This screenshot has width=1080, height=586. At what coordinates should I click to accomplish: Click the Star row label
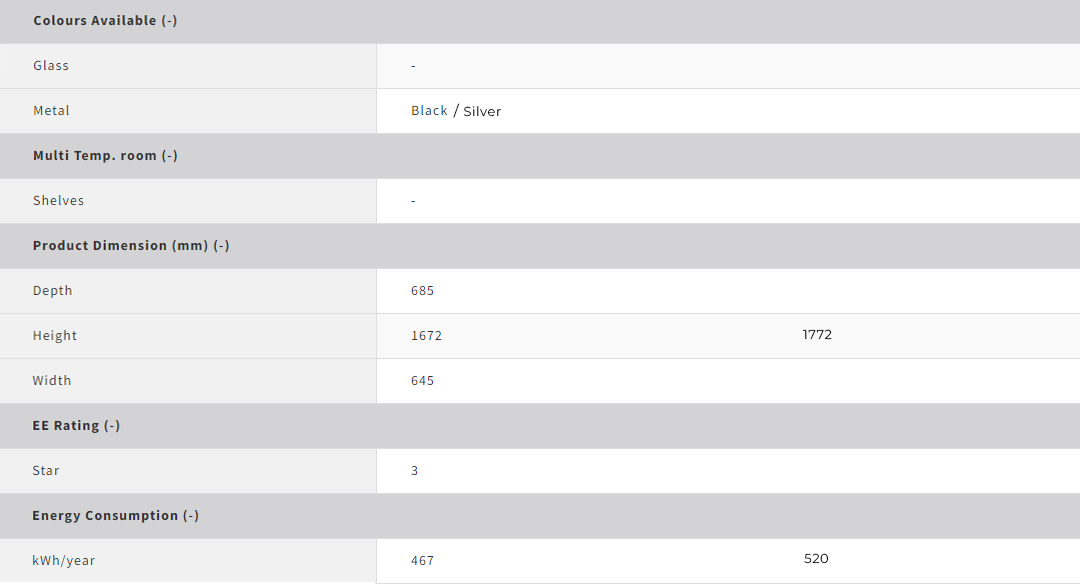click(46, 471)
